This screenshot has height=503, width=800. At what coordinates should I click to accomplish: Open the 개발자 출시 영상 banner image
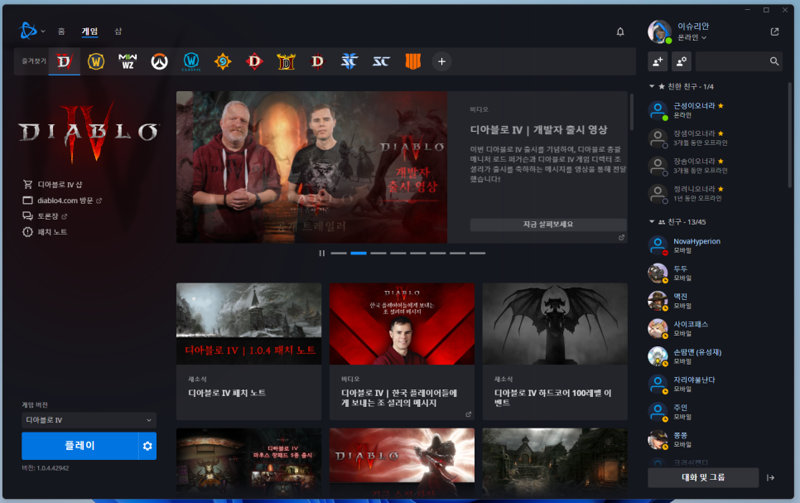pyautogui.click(x=312, y=167)
